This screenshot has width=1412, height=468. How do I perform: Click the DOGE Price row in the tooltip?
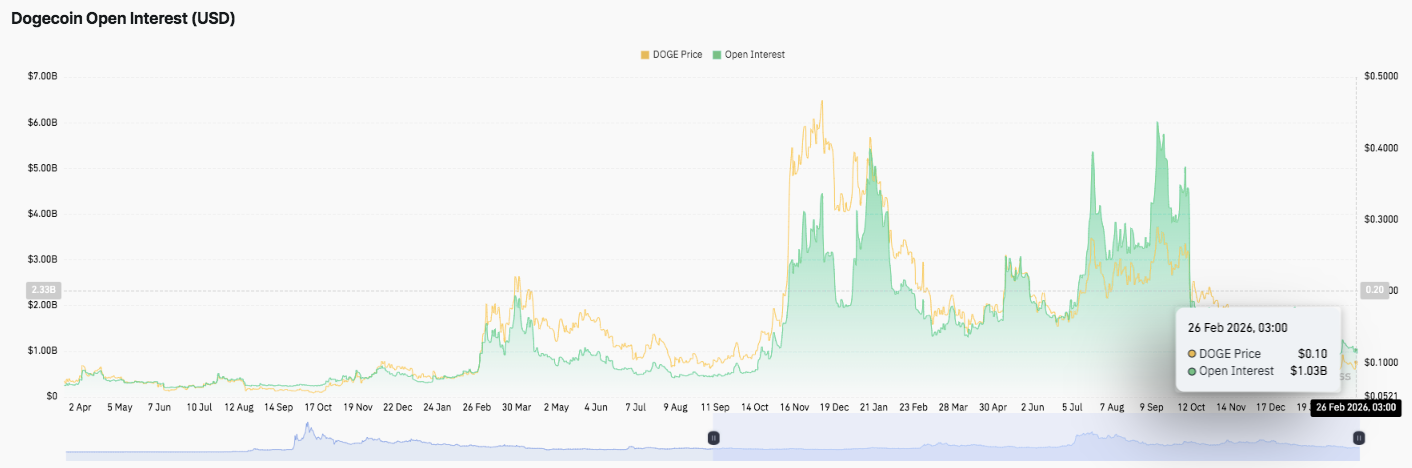pos(1257,353)
